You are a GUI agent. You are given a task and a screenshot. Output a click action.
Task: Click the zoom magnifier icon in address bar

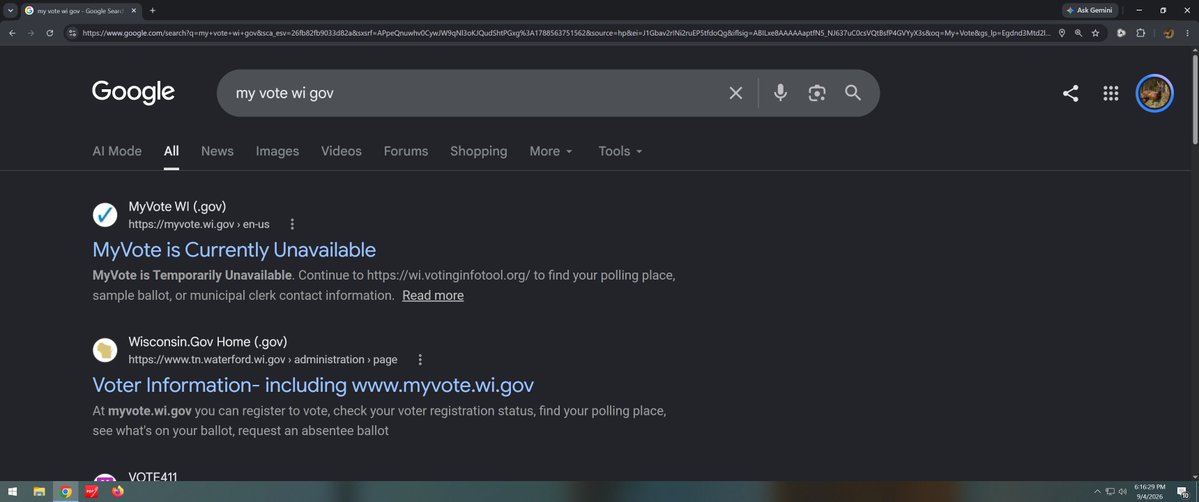(x=1078, y=33)
